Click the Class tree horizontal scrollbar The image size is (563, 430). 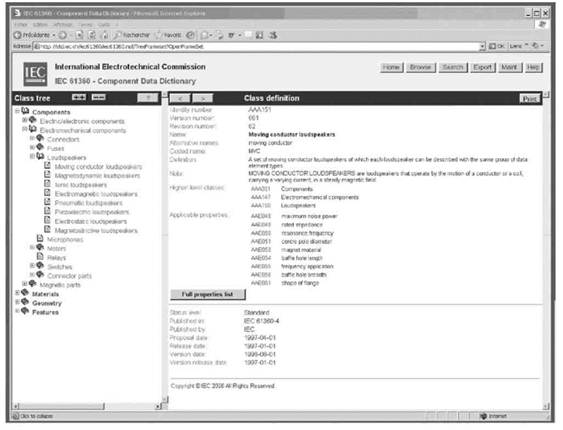[88, 406]
